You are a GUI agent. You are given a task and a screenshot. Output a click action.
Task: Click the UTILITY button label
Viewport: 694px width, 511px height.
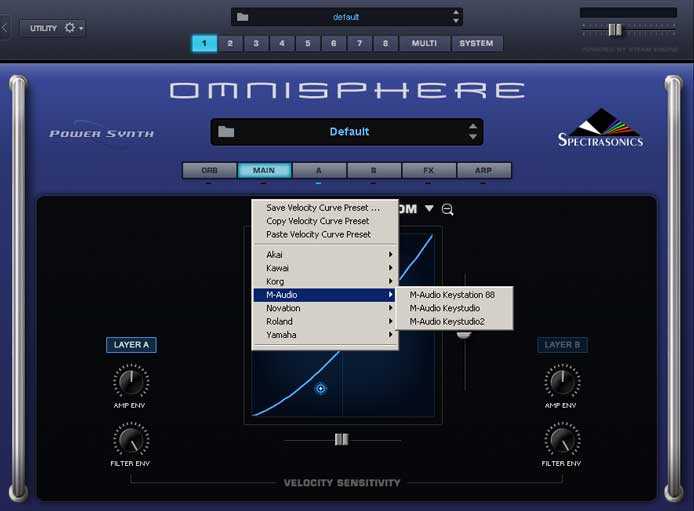click(43, 28)
